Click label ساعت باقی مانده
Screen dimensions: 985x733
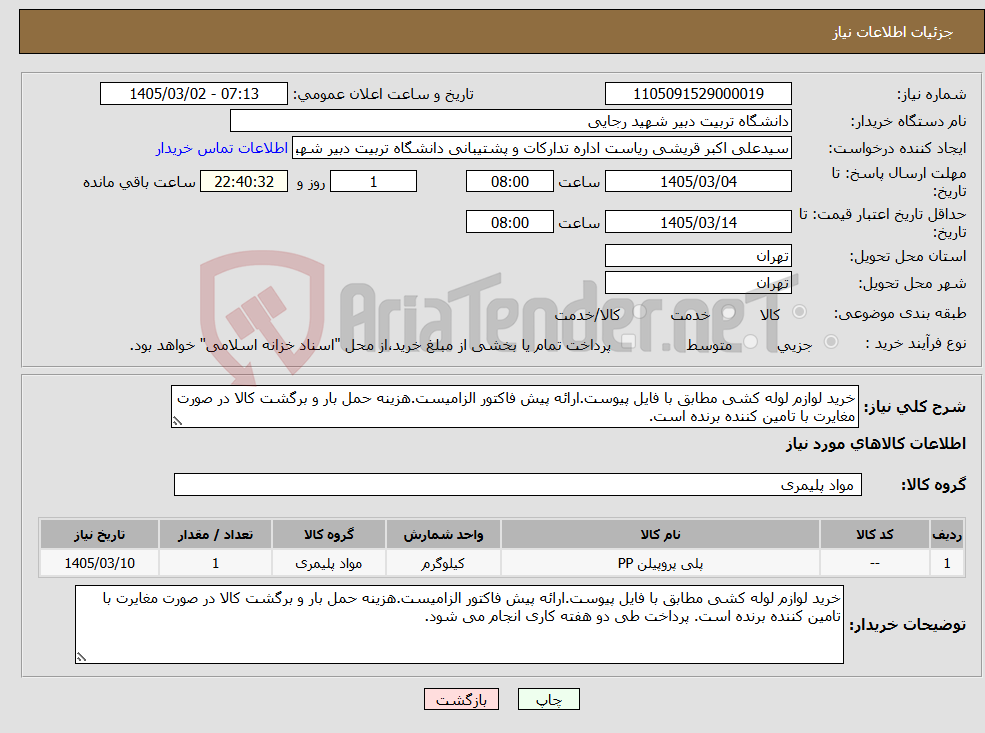[x=139, y=182]
